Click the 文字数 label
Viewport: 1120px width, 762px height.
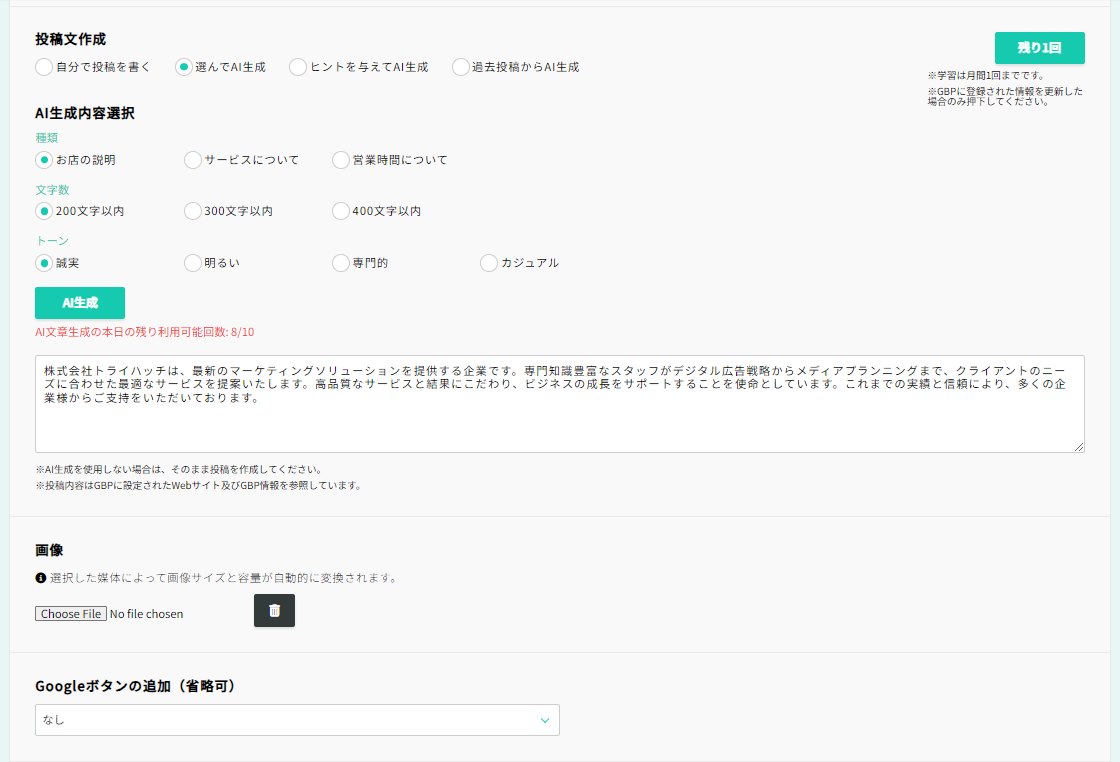tap(52, 190)
